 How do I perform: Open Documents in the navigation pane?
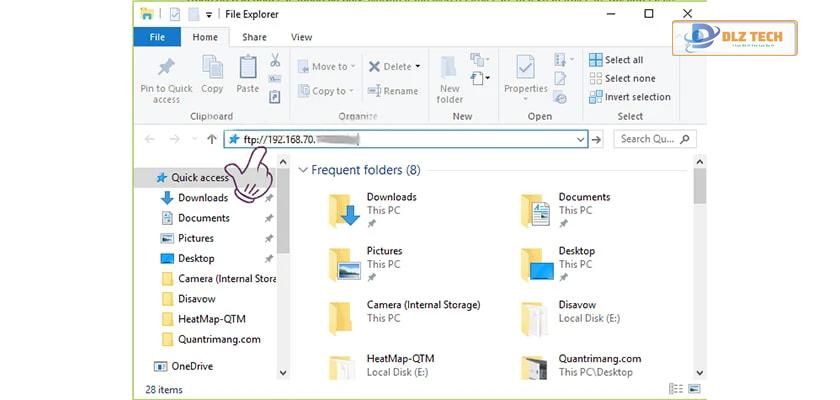coord(204,218)
